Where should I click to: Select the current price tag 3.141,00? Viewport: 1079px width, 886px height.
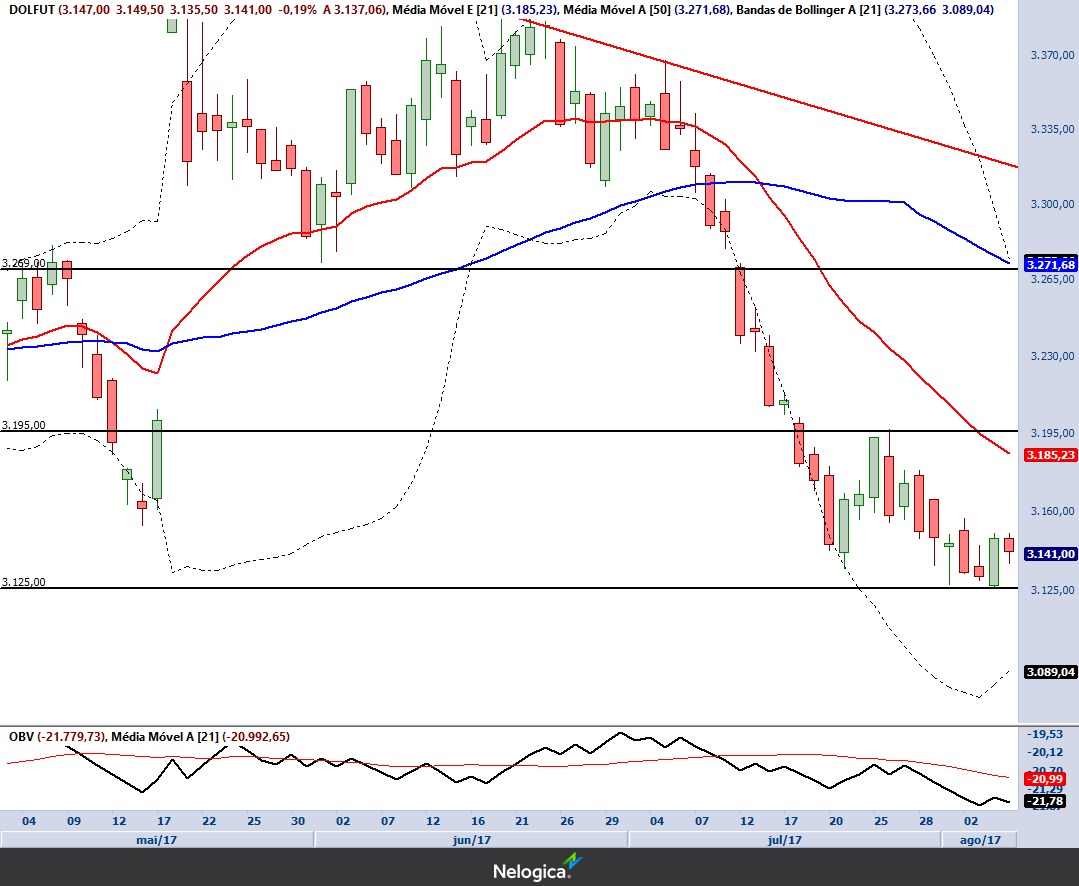click(1050, 554)
